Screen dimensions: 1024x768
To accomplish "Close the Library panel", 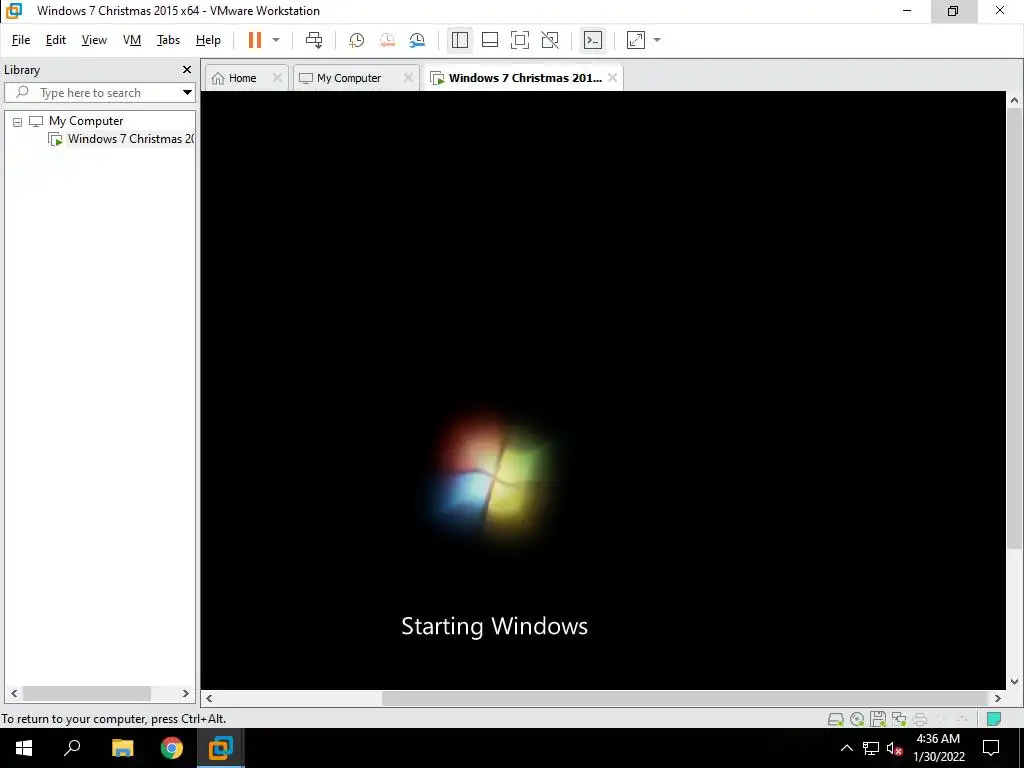I will (187, 69).
